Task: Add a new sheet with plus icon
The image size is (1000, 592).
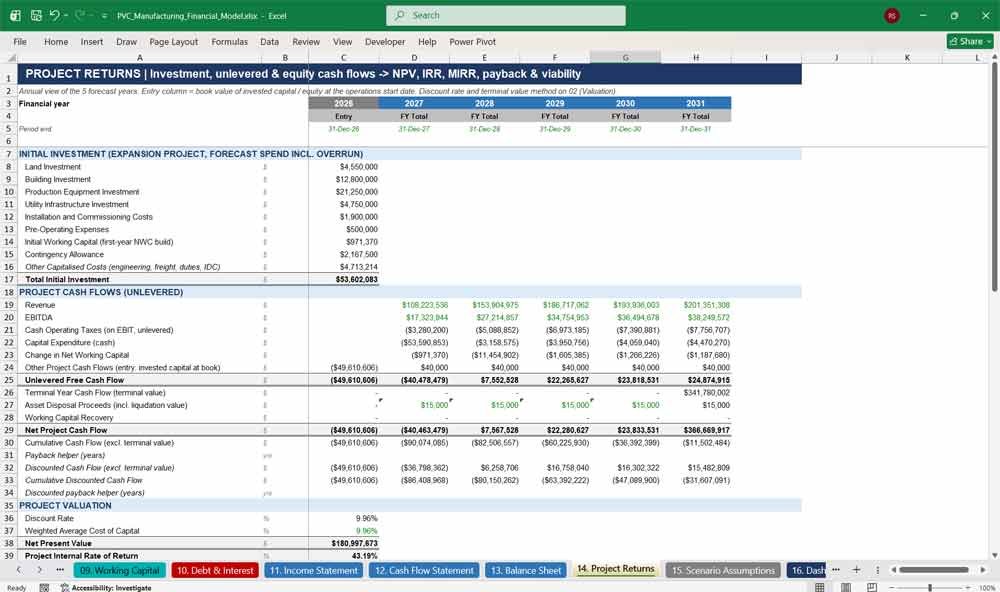Action: pos(857,570)
